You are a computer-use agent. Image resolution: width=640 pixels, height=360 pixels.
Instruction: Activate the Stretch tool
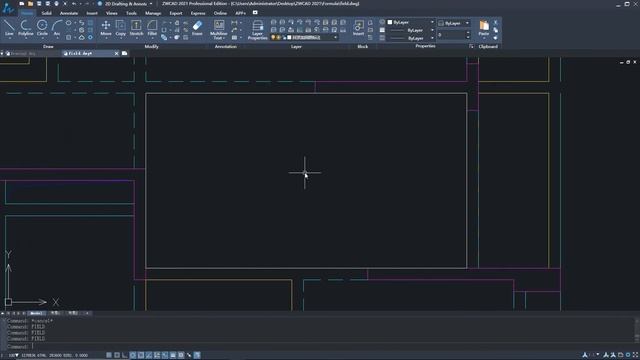tap(136, 28)
